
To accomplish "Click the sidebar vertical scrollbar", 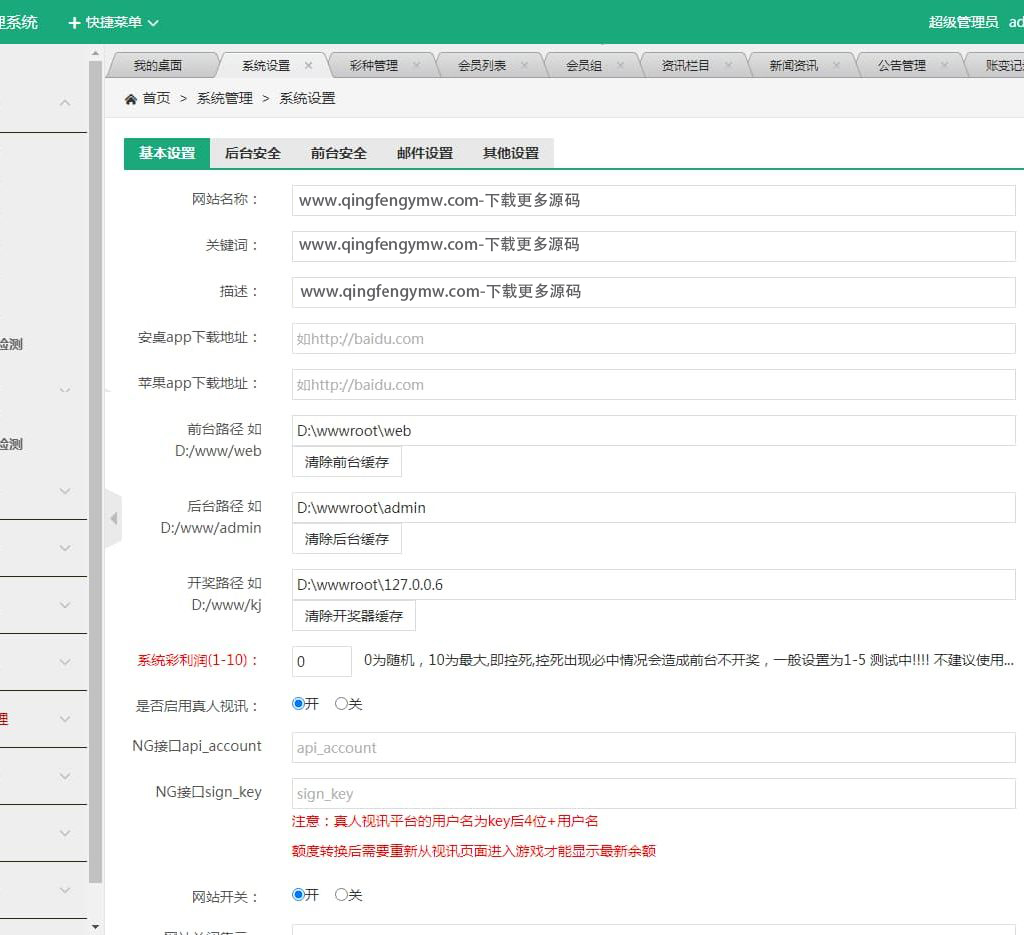I will click(95, 470).
